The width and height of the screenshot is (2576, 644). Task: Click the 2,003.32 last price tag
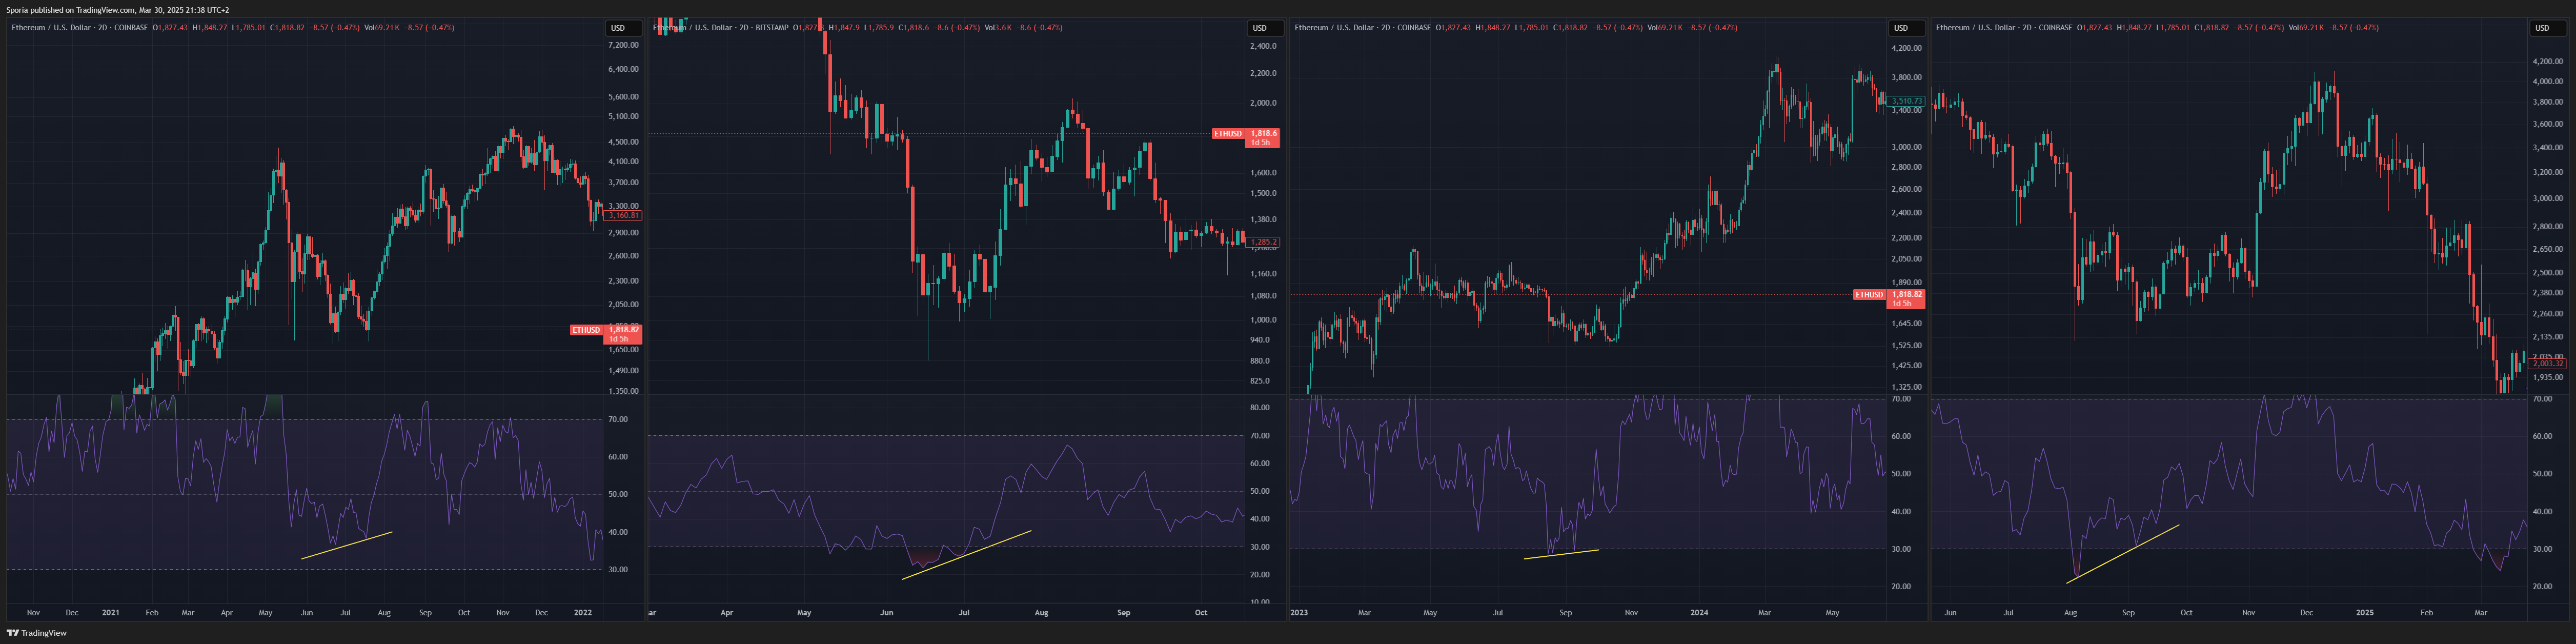point(2548,364)
